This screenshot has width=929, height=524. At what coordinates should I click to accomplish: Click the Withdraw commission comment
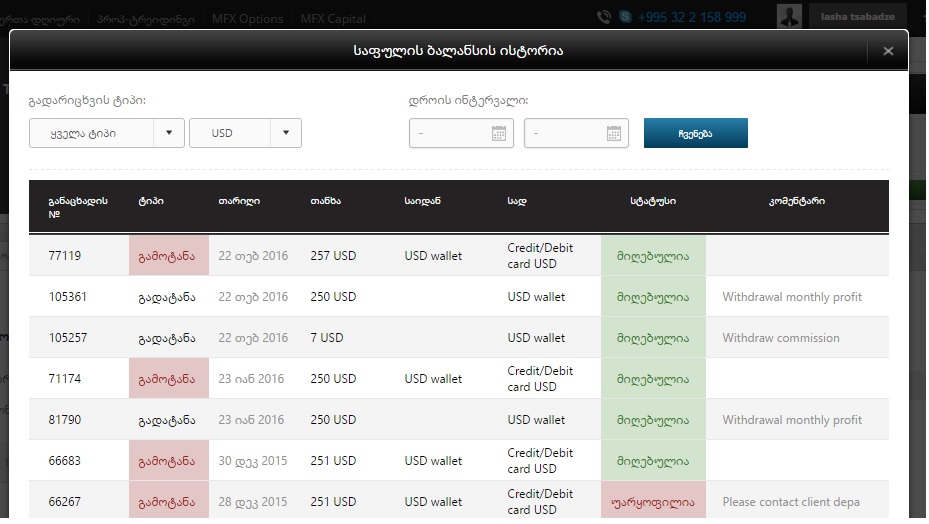pos(781,337)
